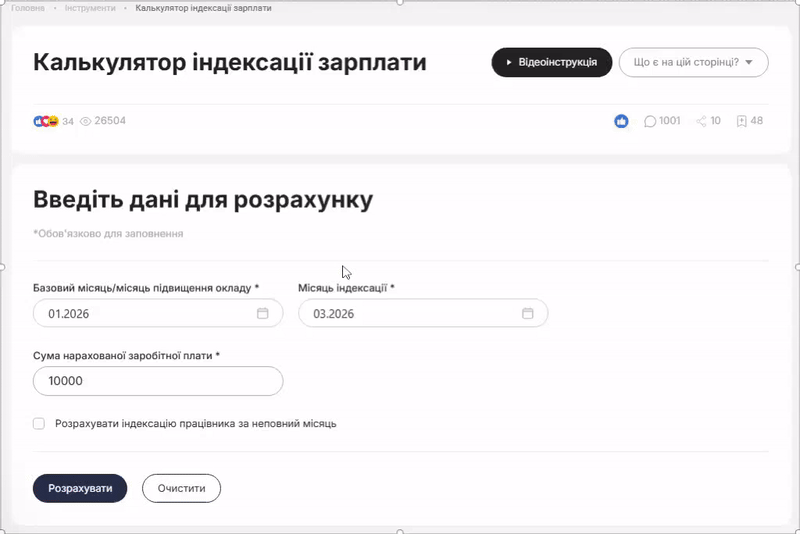
Task: Go to "Головна" in breadcrumbs
Action: coord(28,8)
